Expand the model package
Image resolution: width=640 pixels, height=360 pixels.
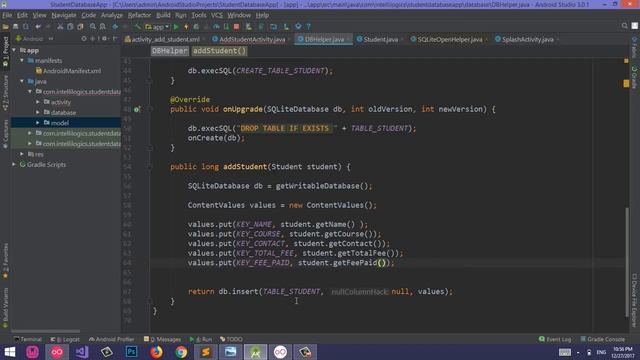[x=38, y=123]
